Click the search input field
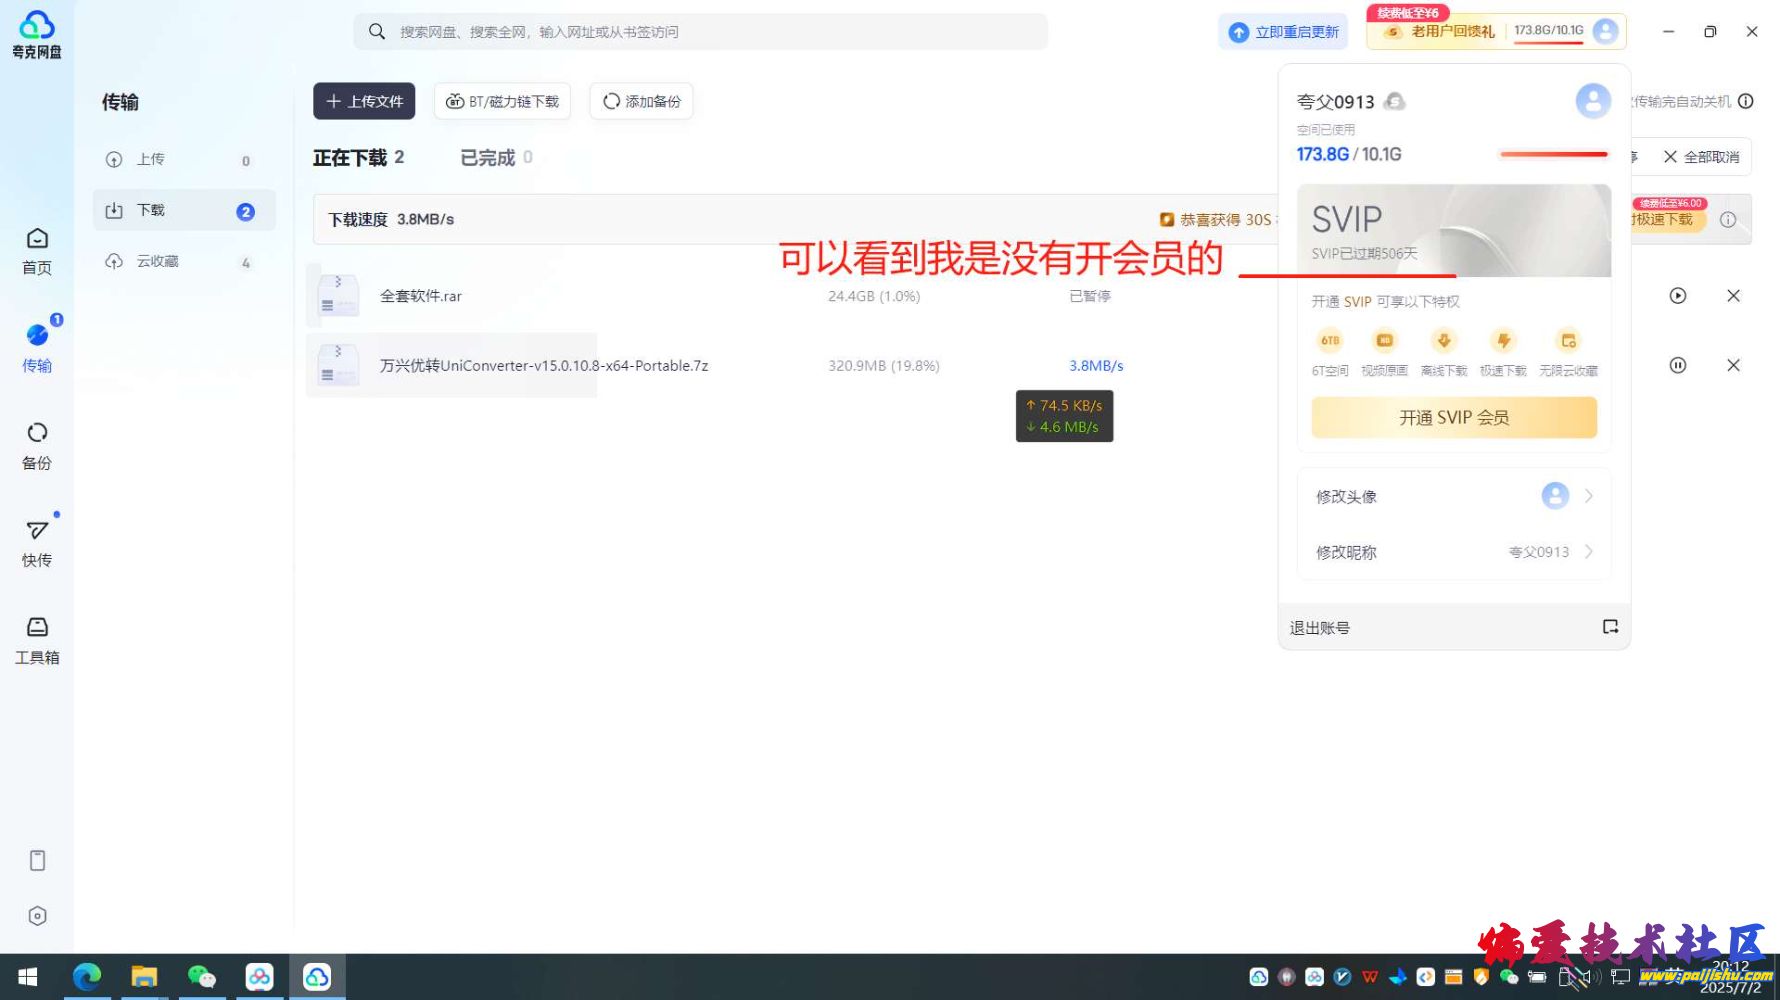The width and height of the screenshot is (1780, 1000). (x=700, y=32)
